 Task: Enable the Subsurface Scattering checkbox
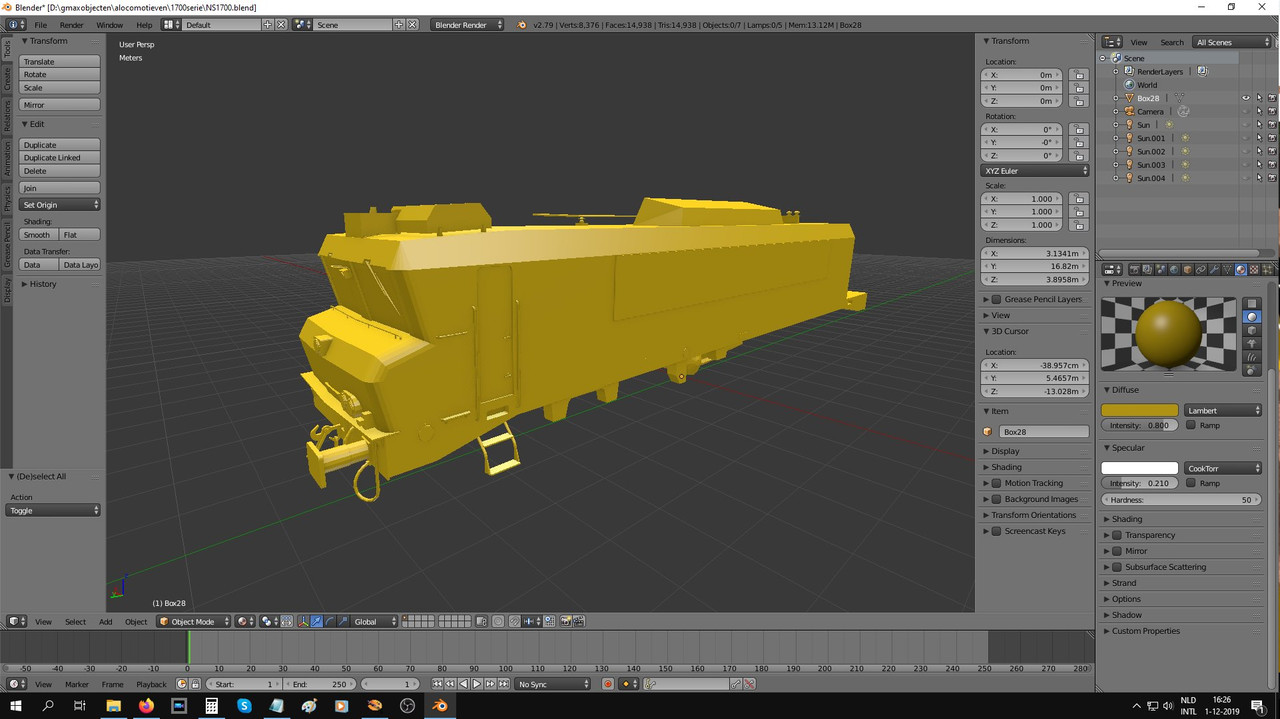point(1117,567)
